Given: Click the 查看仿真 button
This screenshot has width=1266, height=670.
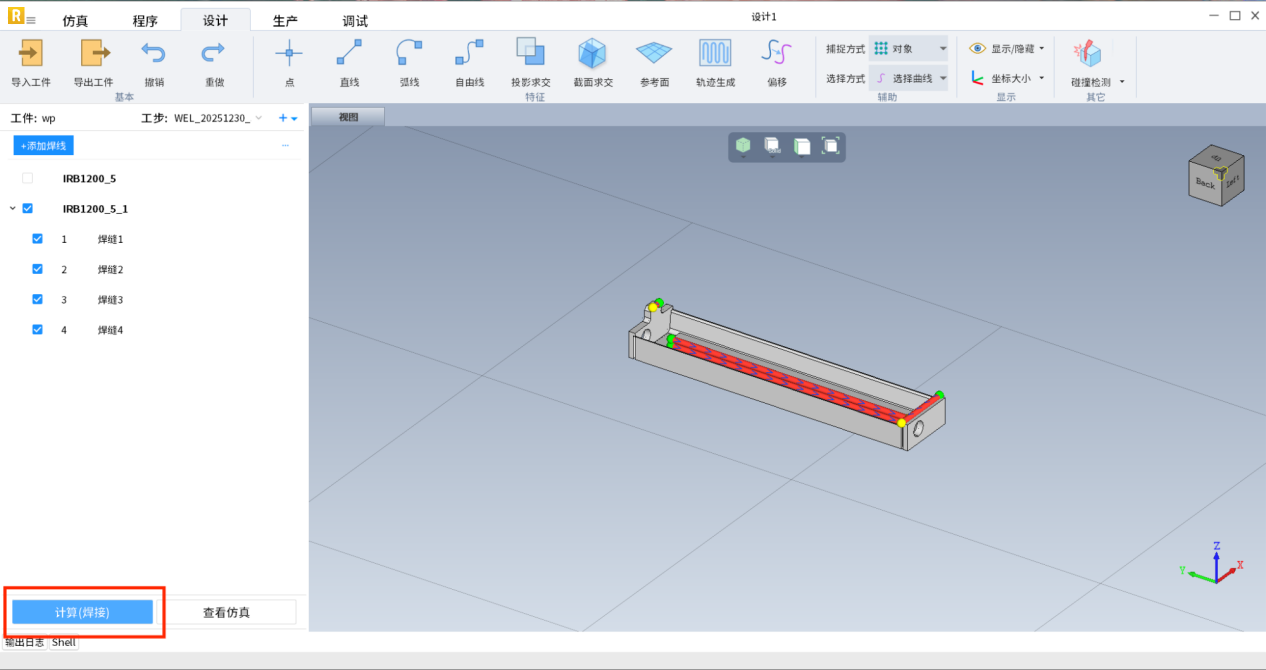Looking at the screenshot, I should (226, 612).
